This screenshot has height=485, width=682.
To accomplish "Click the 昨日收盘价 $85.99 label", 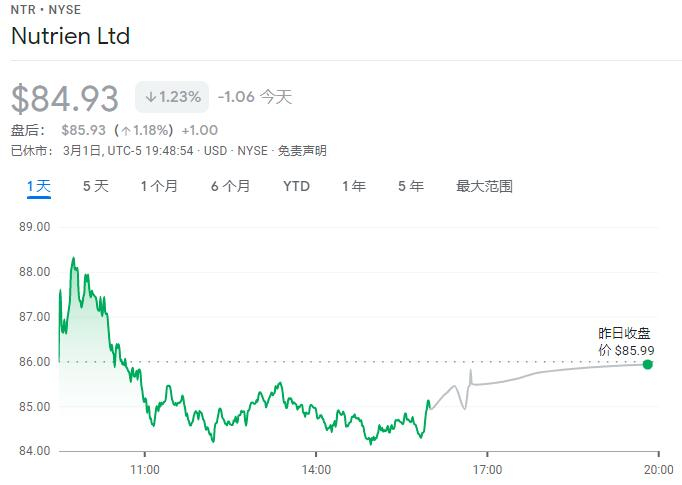I will [625, 342].
